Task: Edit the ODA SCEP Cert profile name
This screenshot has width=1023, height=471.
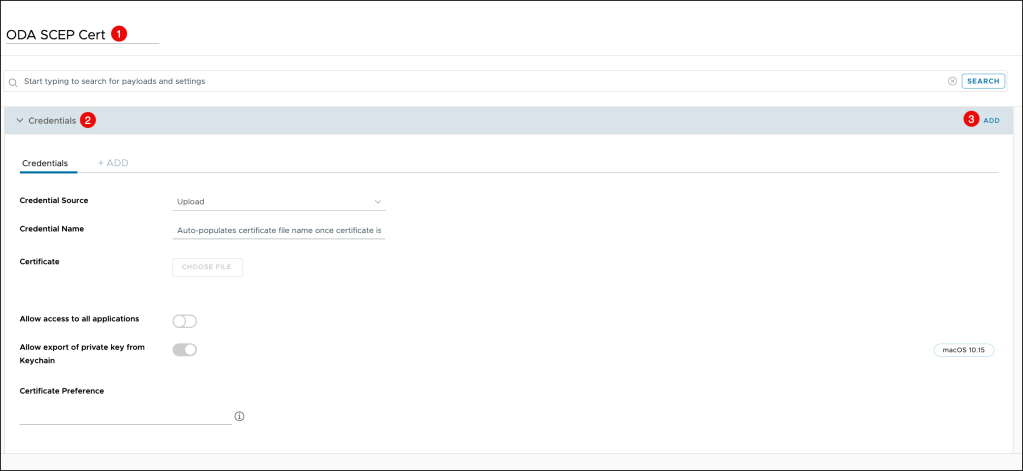Action: 56,34
